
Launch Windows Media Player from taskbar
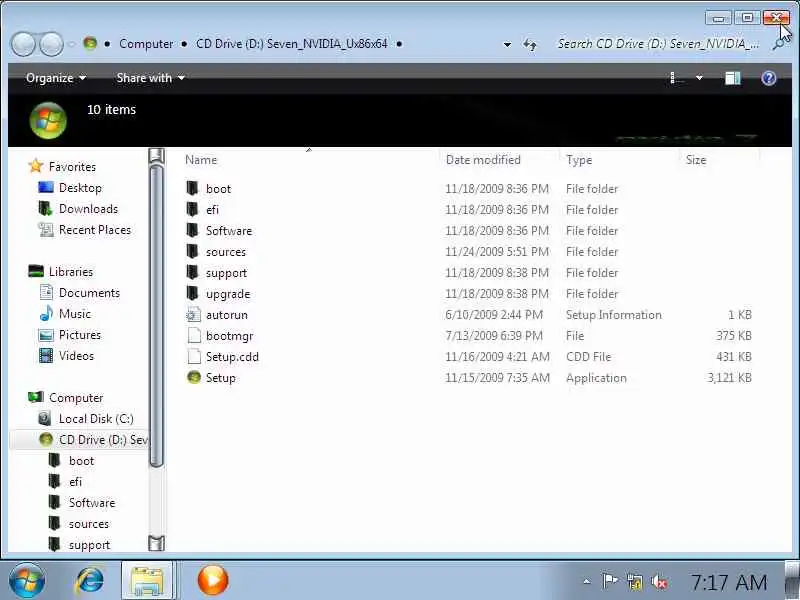213,581
